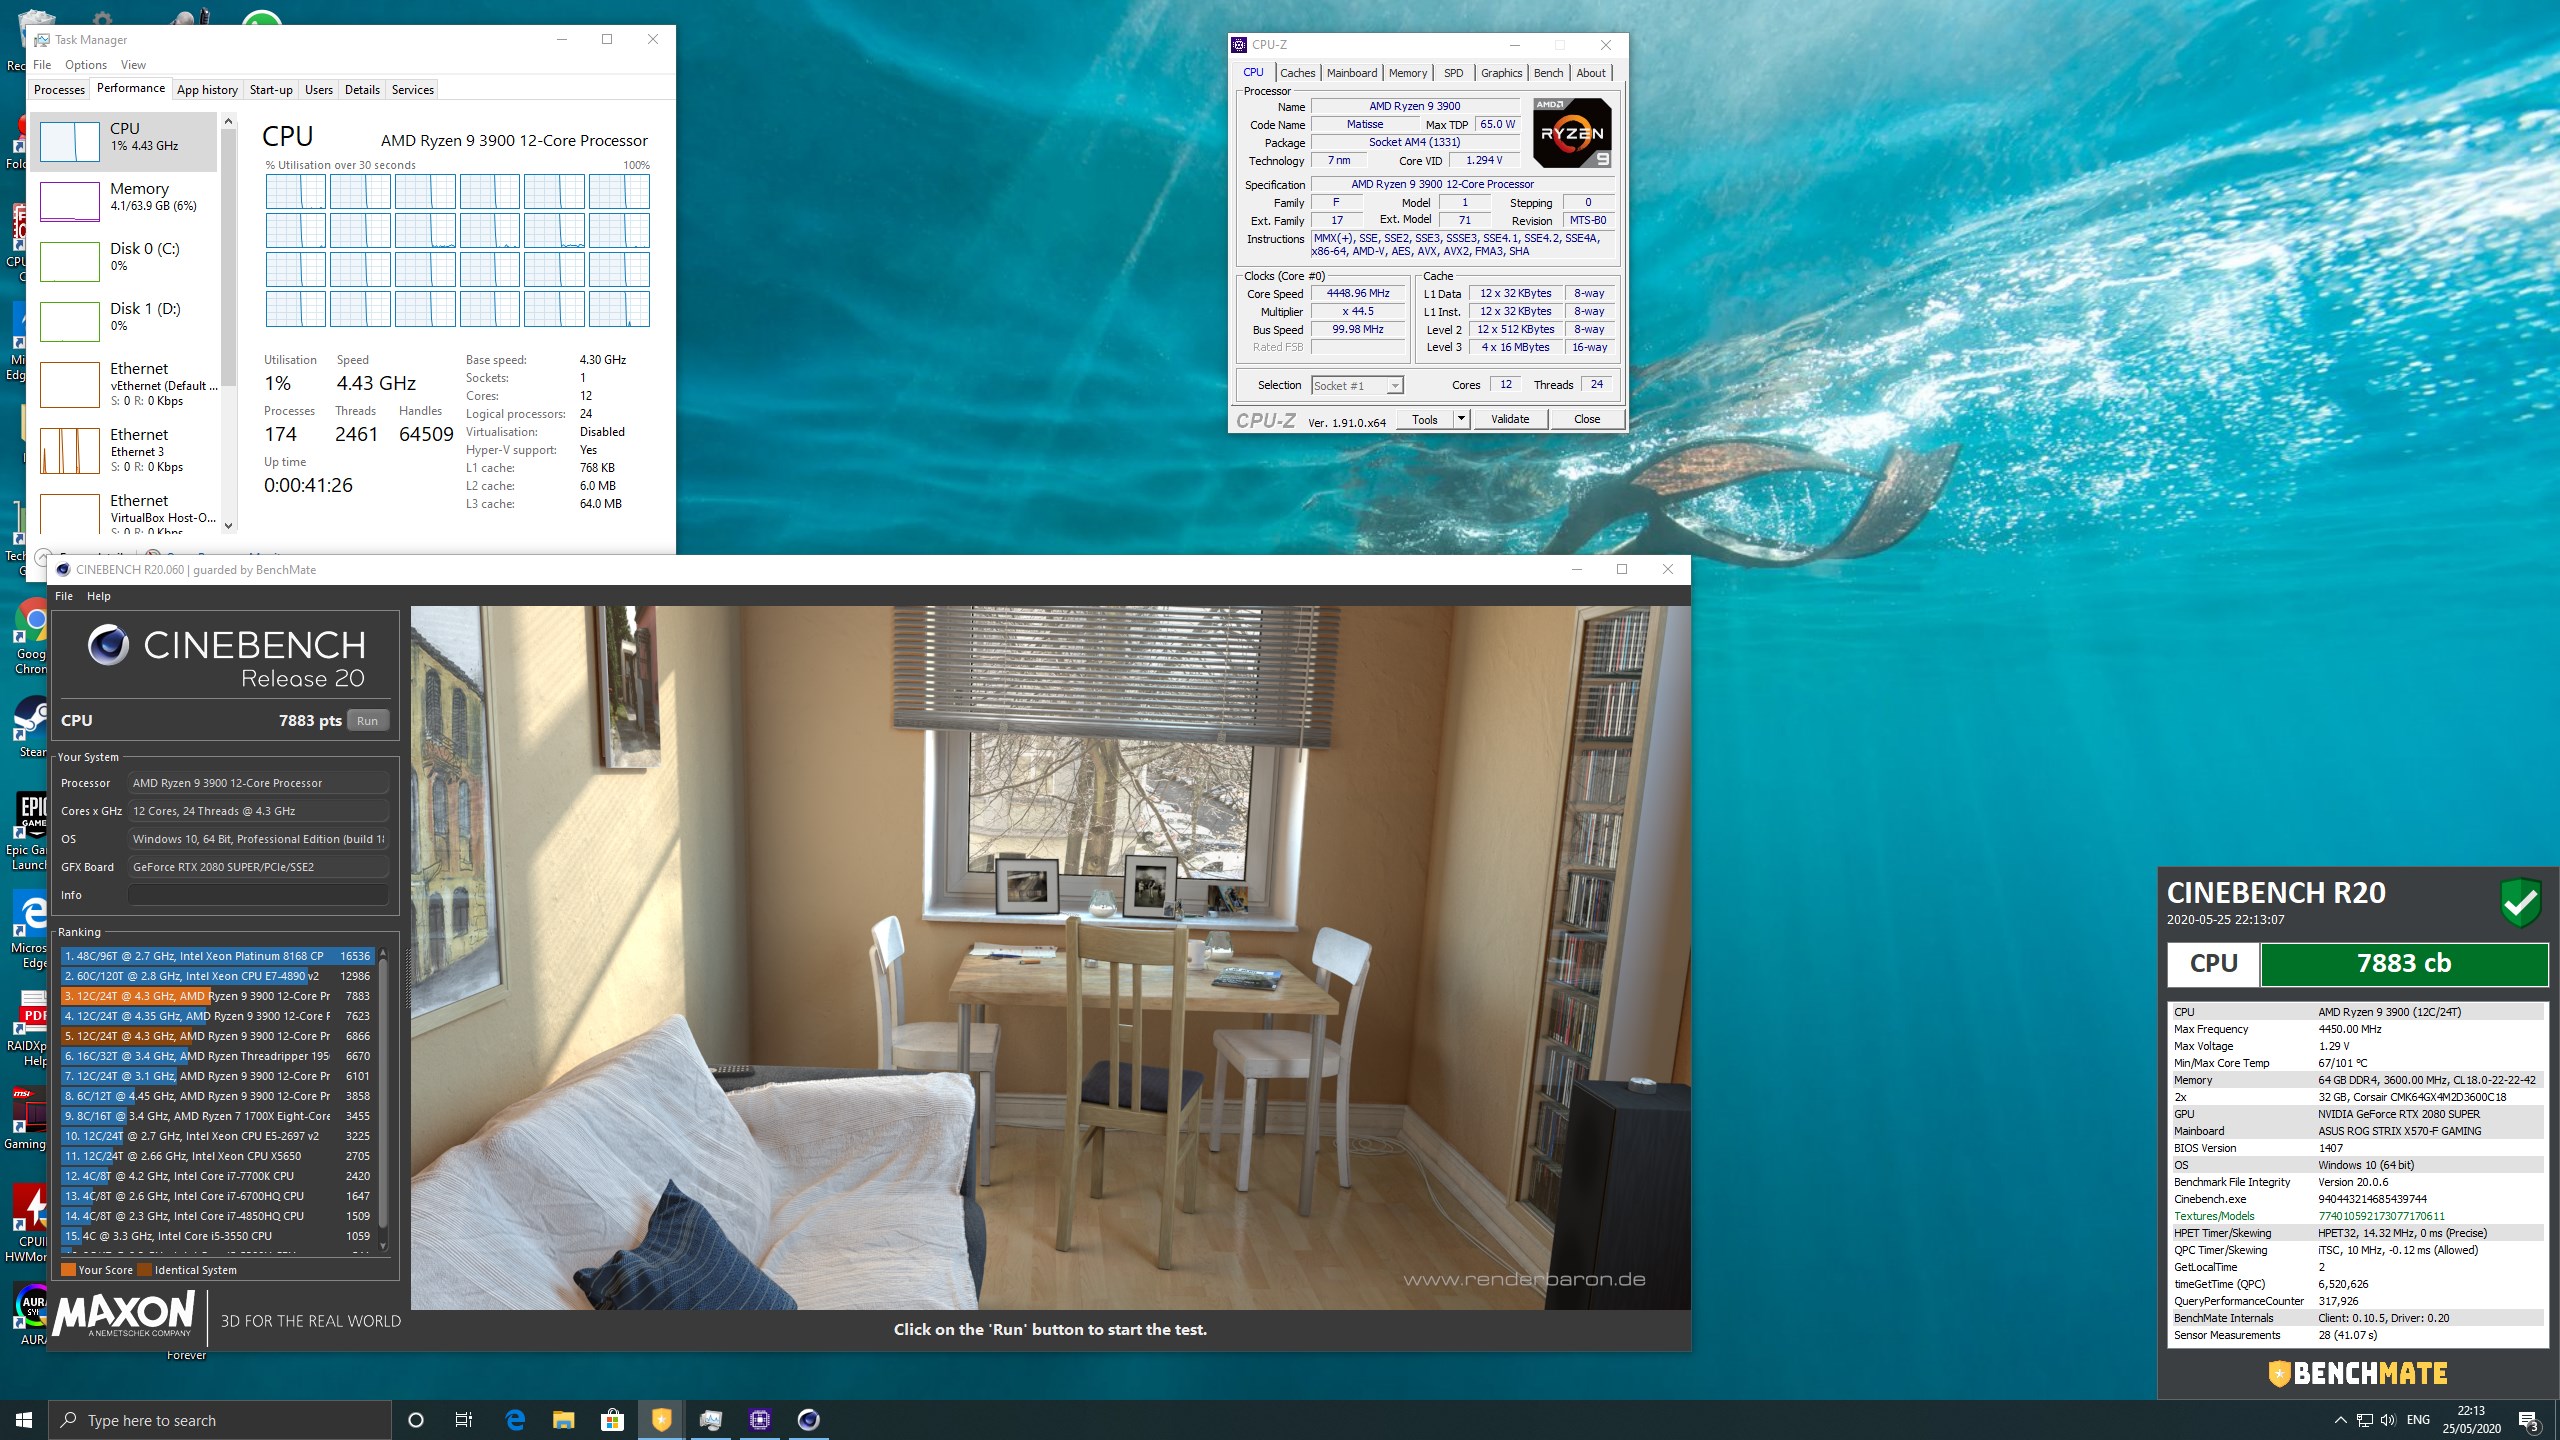Viewport: 2560px width, 1440px height.
Task: Switch to Cinebench taskbar icon
Action: tap(808, 1420)
